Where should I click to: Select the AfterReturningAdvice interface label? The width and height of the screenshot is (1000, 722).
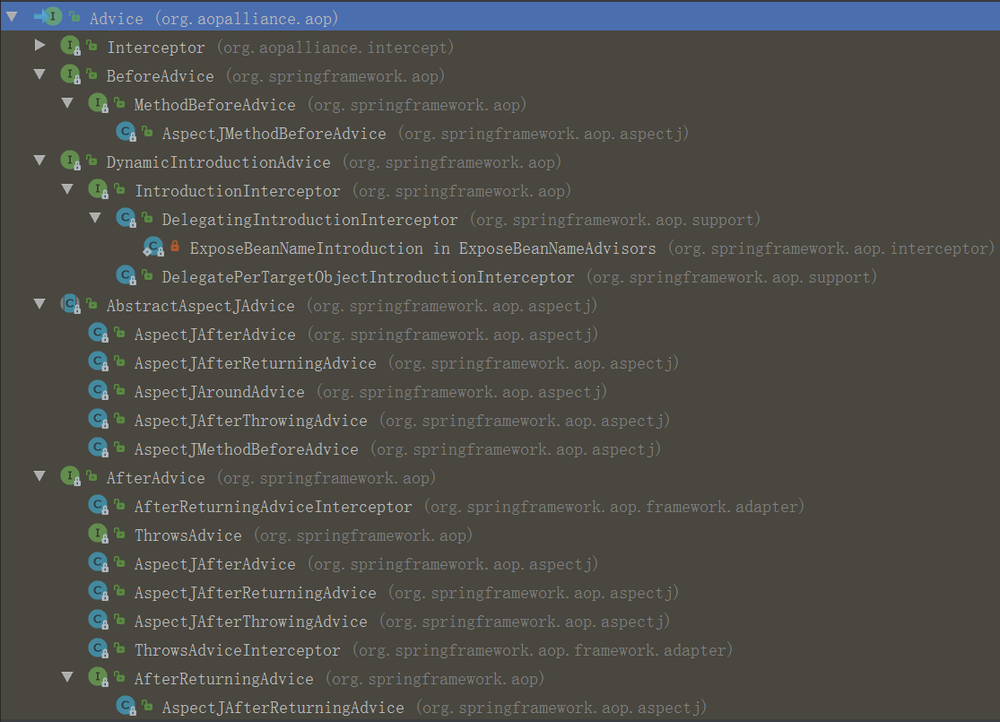[x=224, y=679]
